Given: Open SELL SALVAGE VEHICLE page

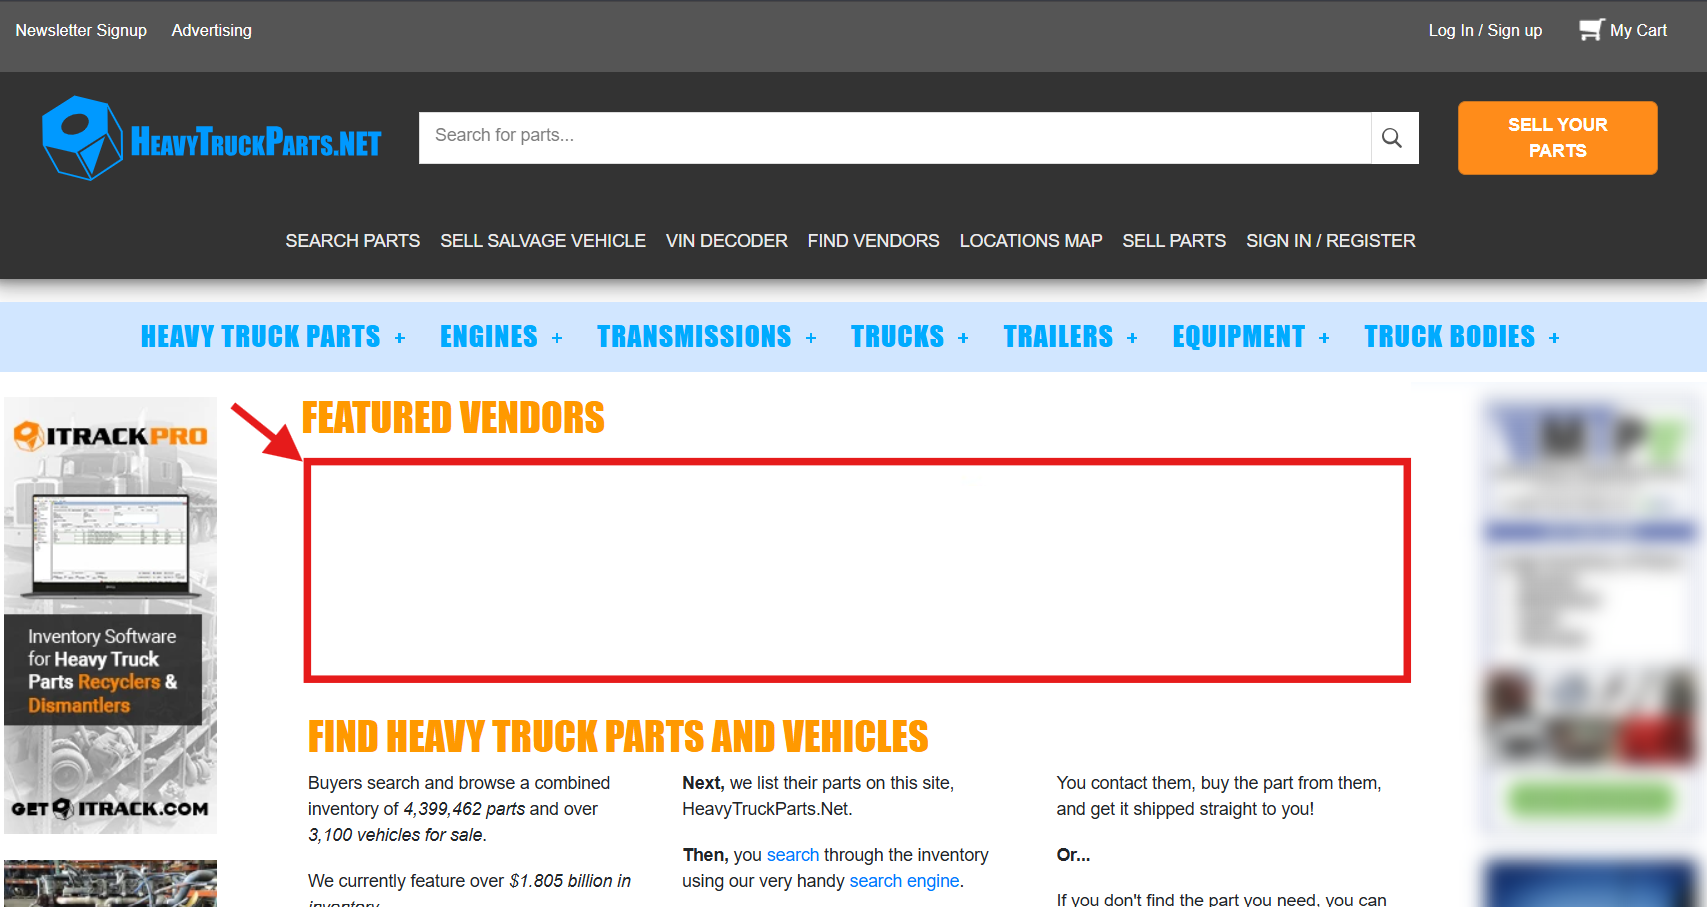Looking at the screenshot, I should click(542, 240).
